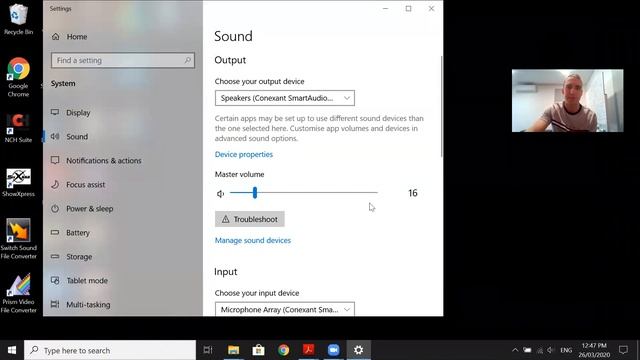Viewport: 640px width, 360px height.
Task: Open Power & sleep settings
Action: coord(122,209)
